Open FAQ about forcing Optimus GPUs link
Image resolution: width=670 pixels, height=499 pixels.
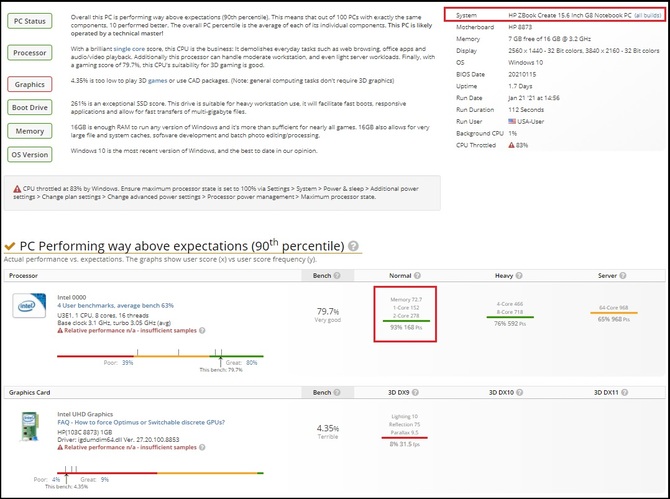(141, 422)
